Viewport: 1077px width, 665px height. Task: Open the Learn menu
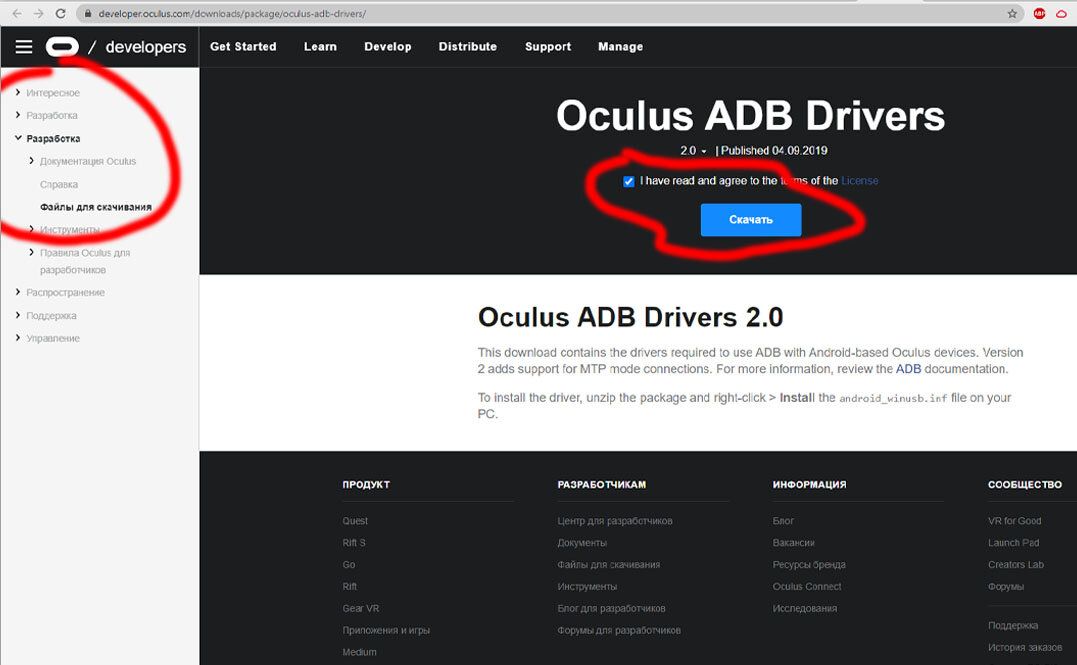pyautogui.click(x=320, y=47)
